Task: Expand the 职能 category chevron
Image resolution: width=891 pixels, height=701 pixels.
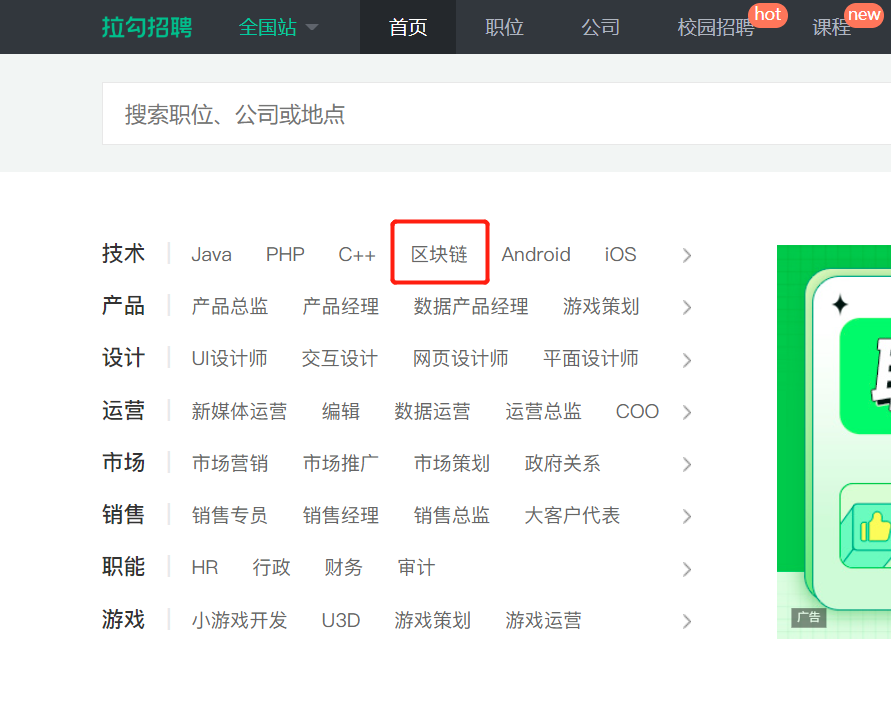Action: [687, 569]
